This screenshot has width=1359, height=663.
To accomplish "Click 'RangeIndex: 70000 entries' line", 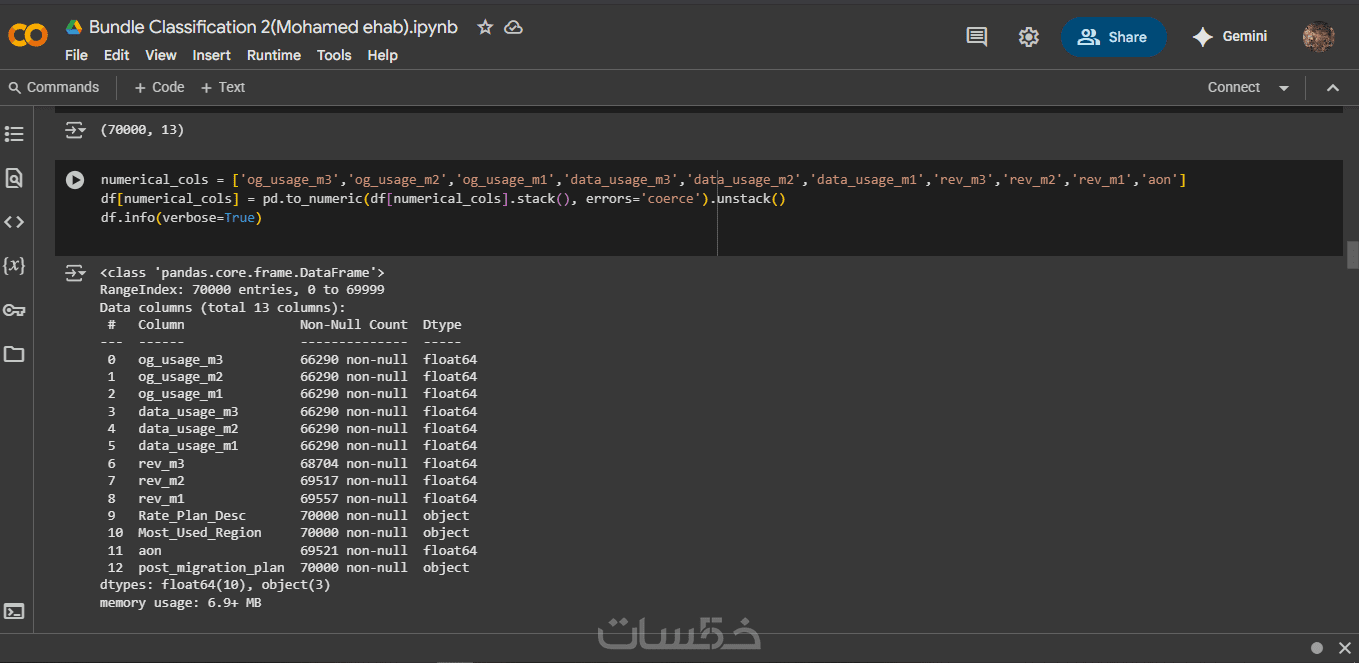I will point(242,289).
